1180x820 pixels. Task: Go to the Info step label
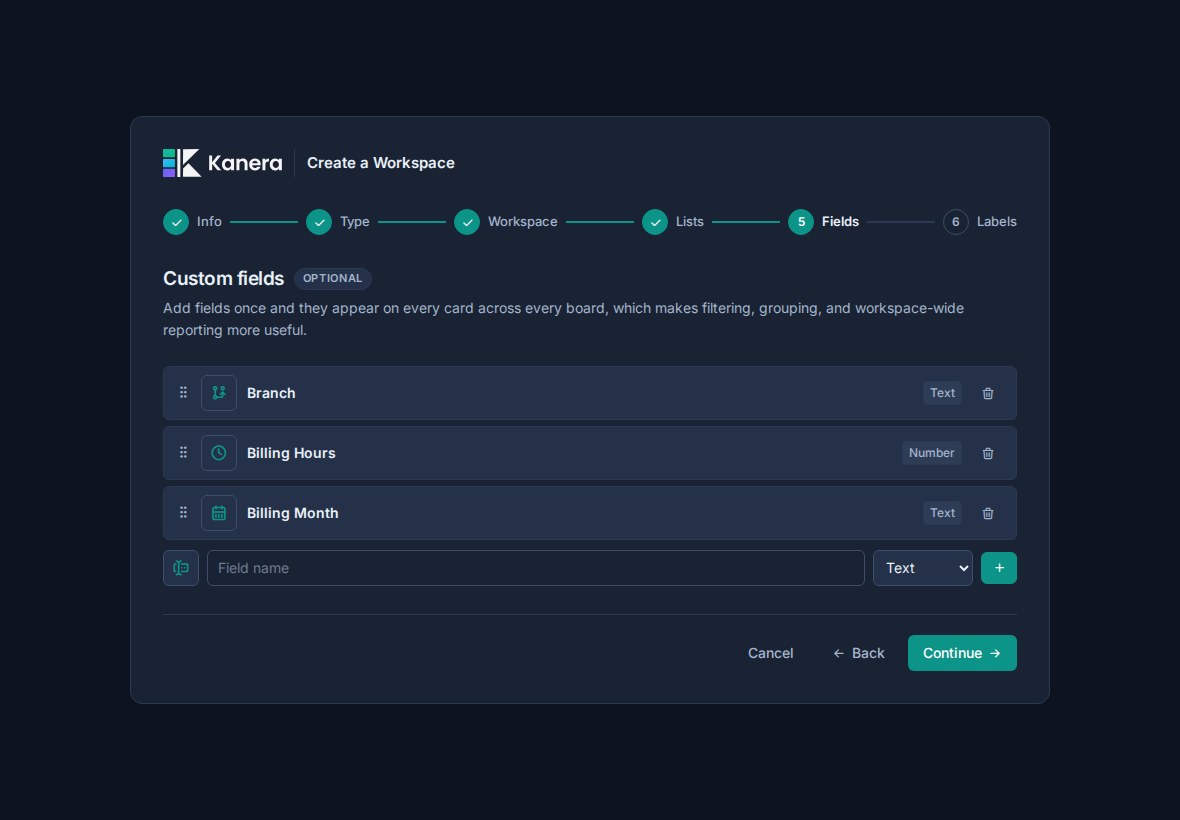coord(209,222)
